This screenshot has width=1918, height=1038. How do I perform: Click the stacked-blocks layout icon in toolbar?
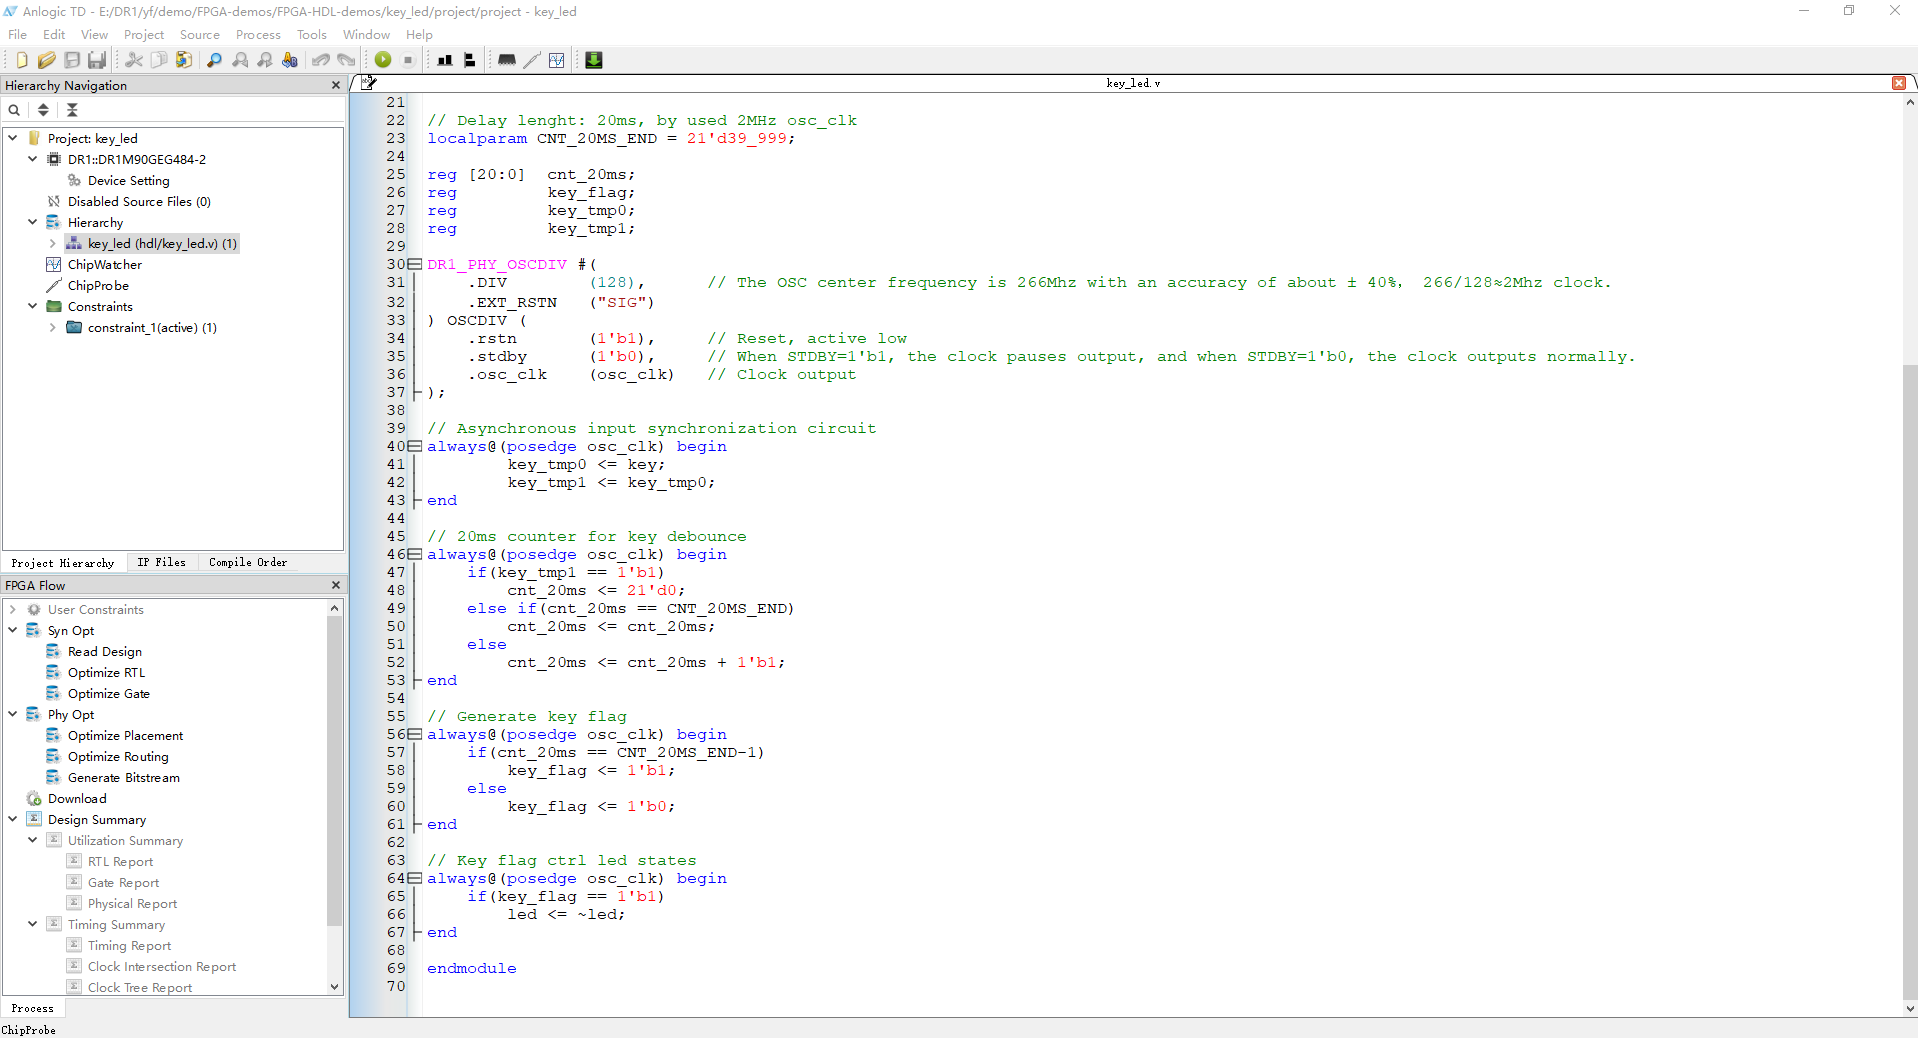click(x=469, y=60)
